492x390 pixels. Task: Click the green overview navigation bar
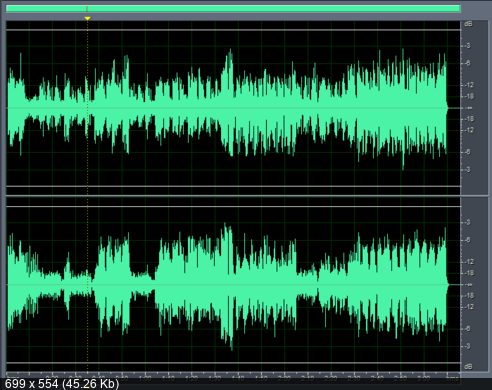coord(233,9)
